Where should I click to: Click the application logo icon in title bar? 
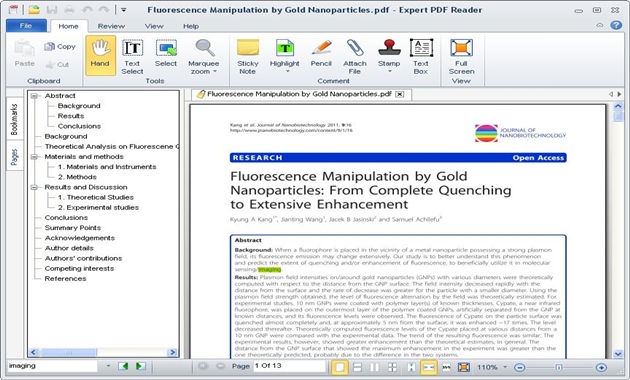(13, 9)
